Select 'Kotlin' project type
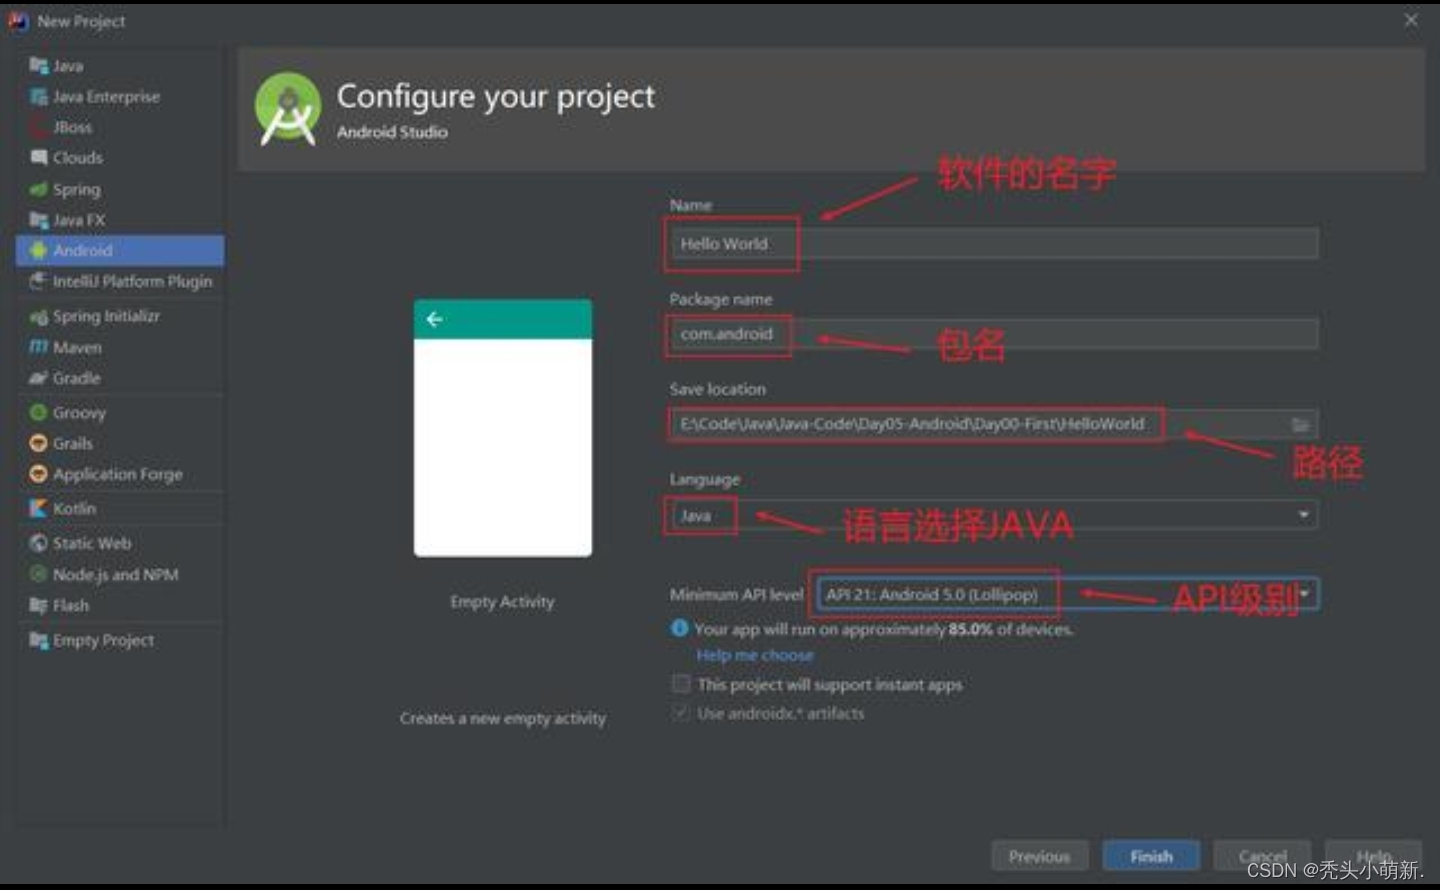Screen dimensions: 1440x890 pos(74,508)
